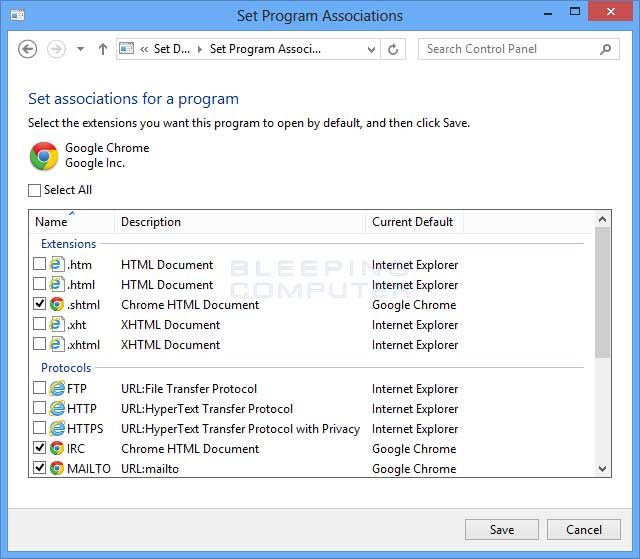Maximize the Set Program Associations window
Image resolution: width=640 pixels, height=559 pixels.
coord(575,12)
